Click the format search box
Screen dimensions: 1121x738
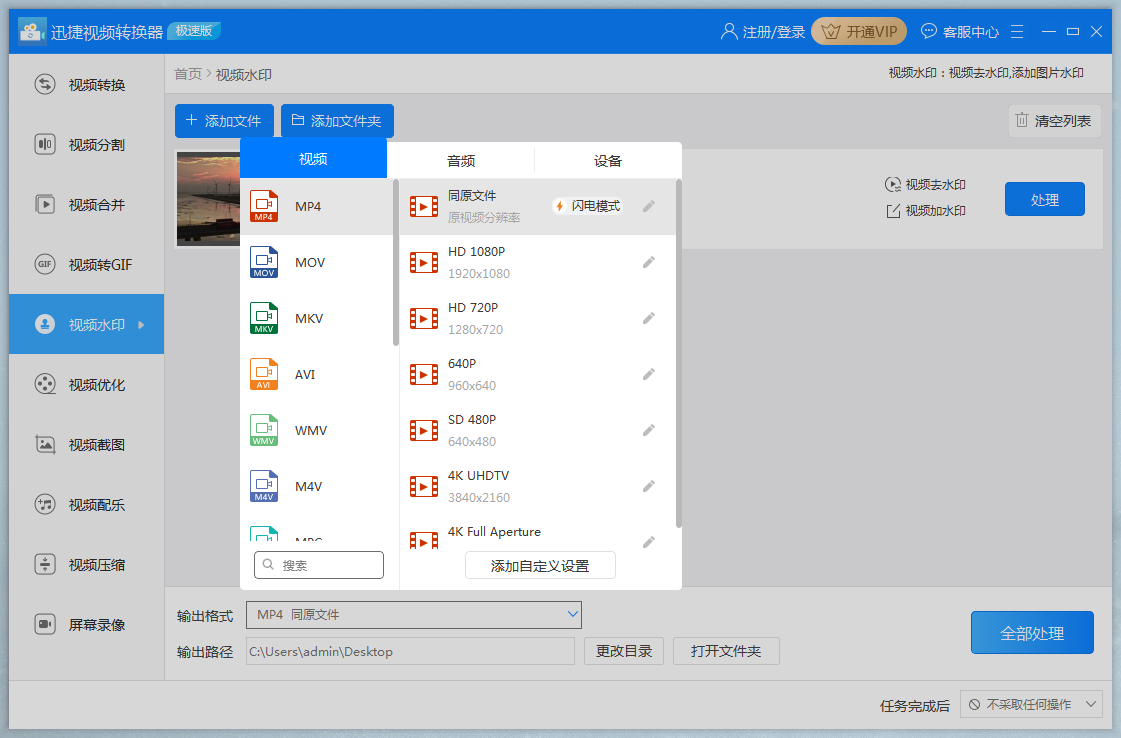pos(318,564)
